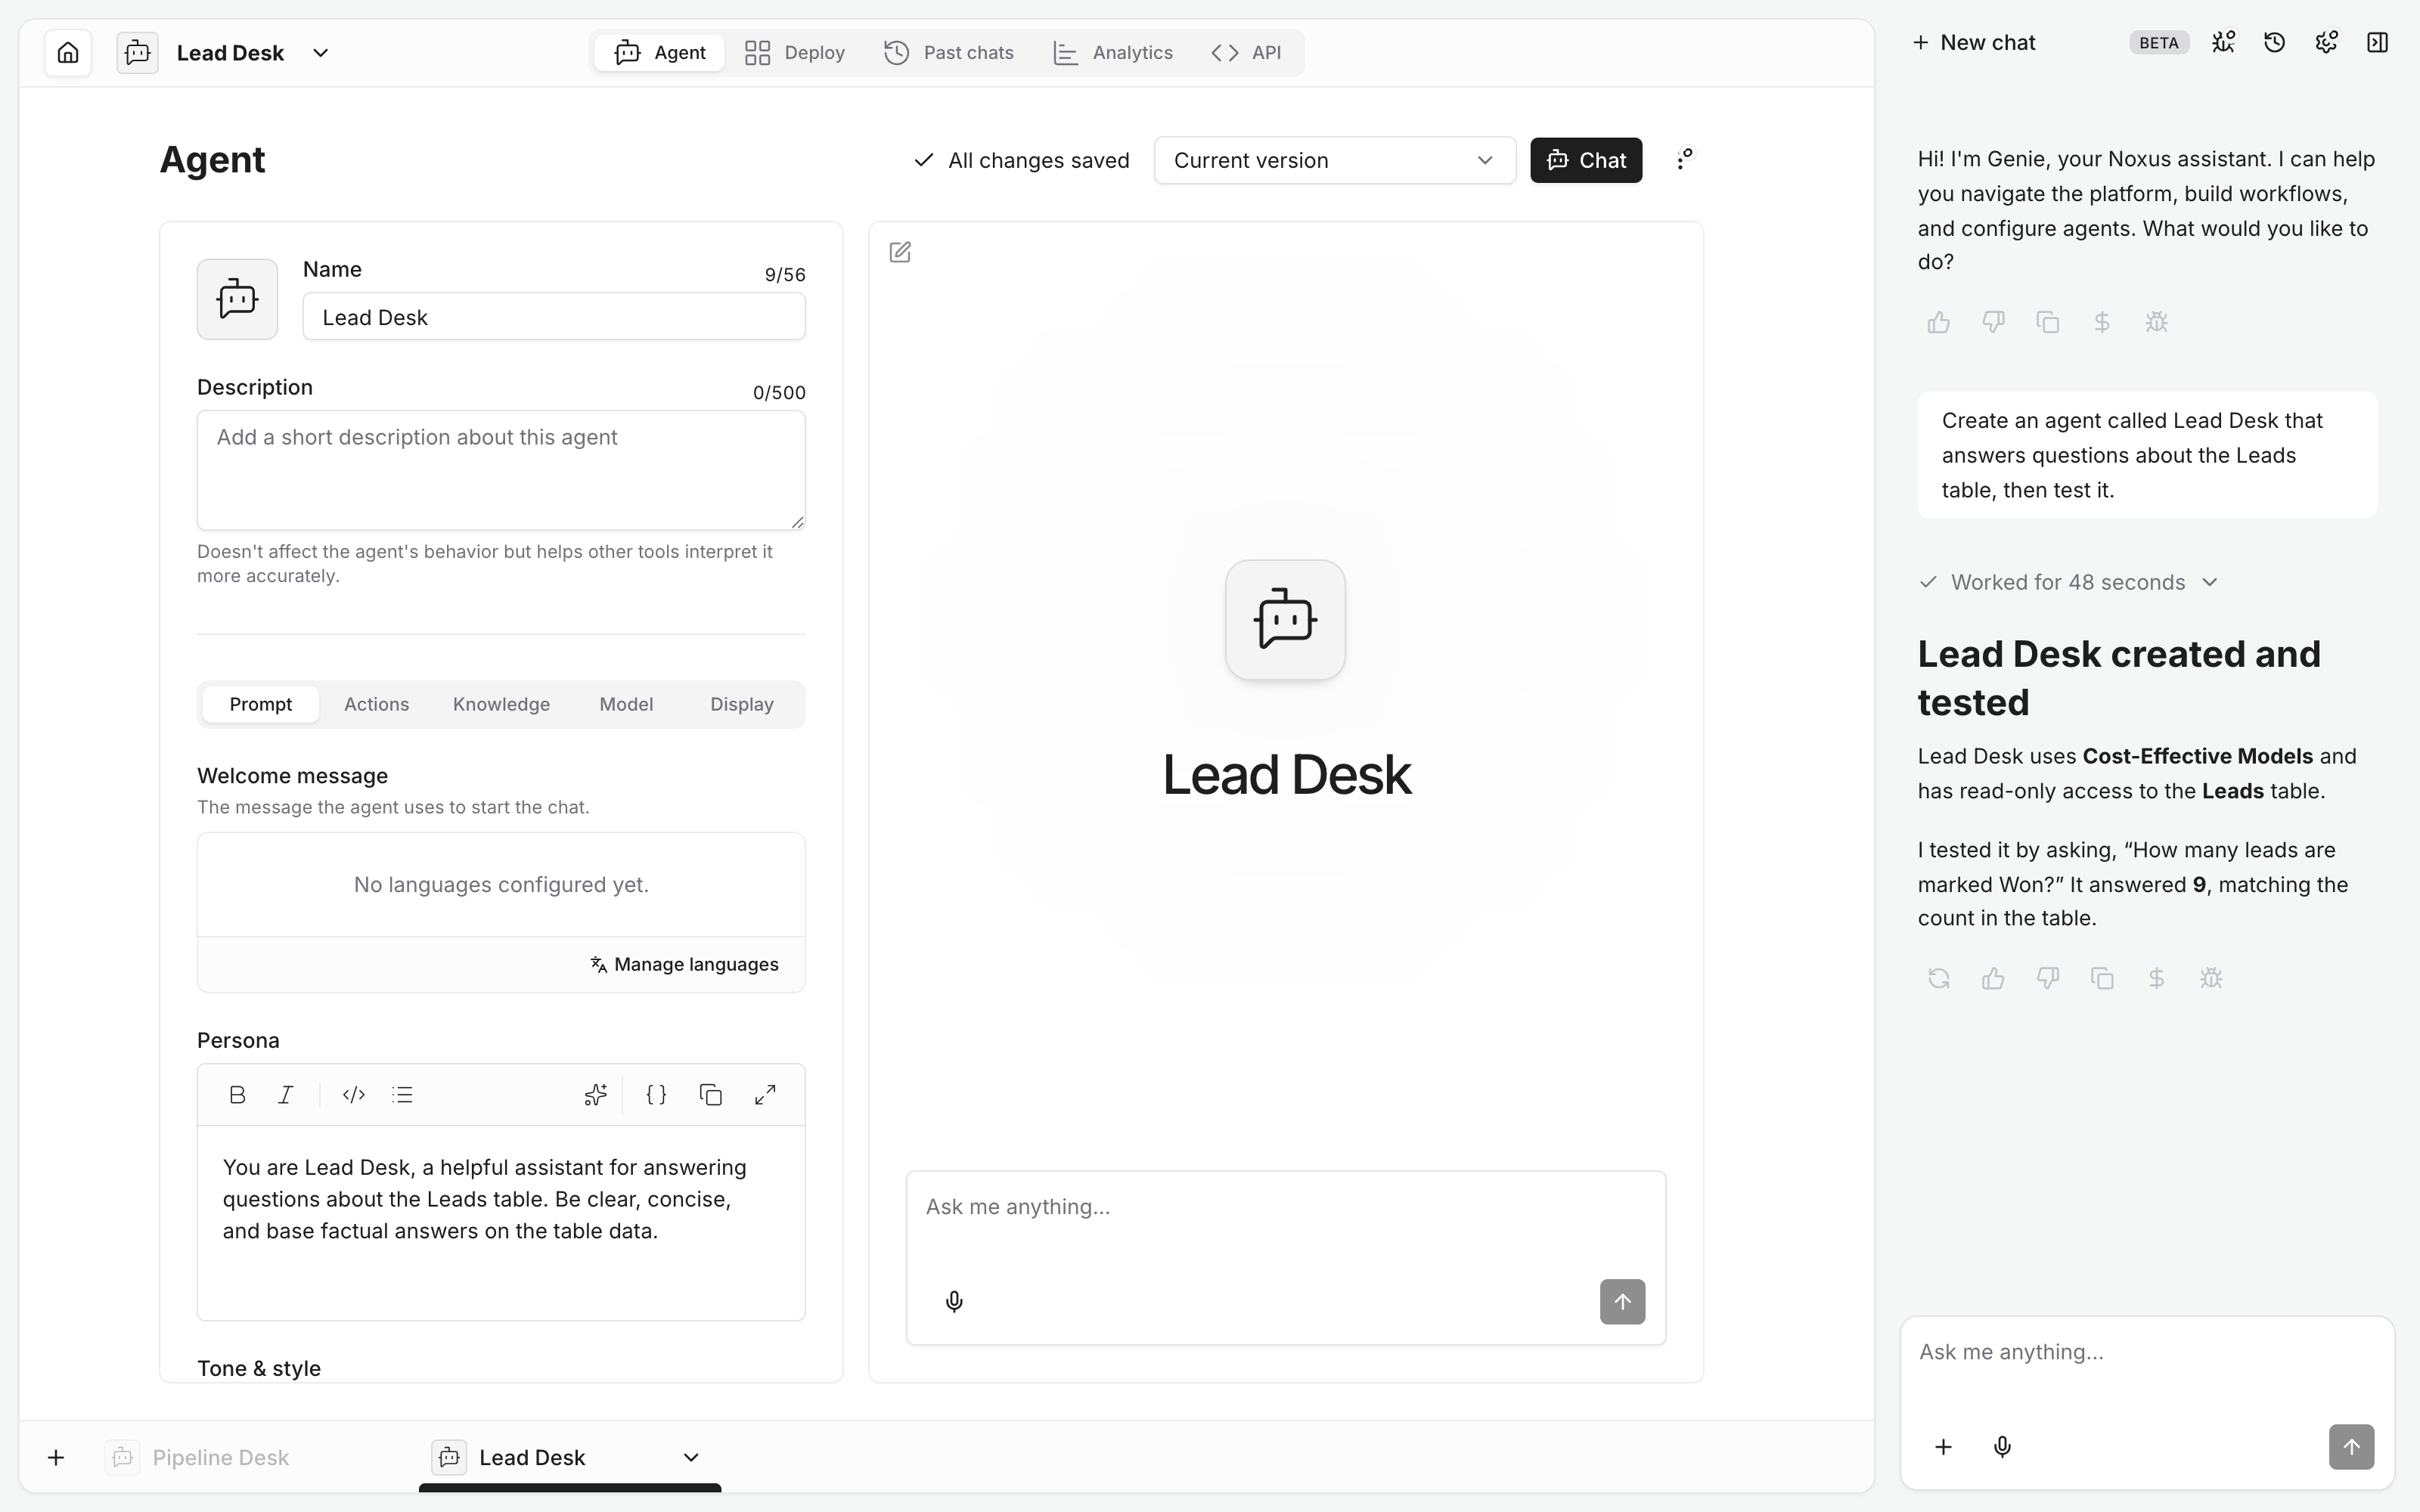
Task: Add attachment with plus in Genie input
Action: click(1943, 1447)
